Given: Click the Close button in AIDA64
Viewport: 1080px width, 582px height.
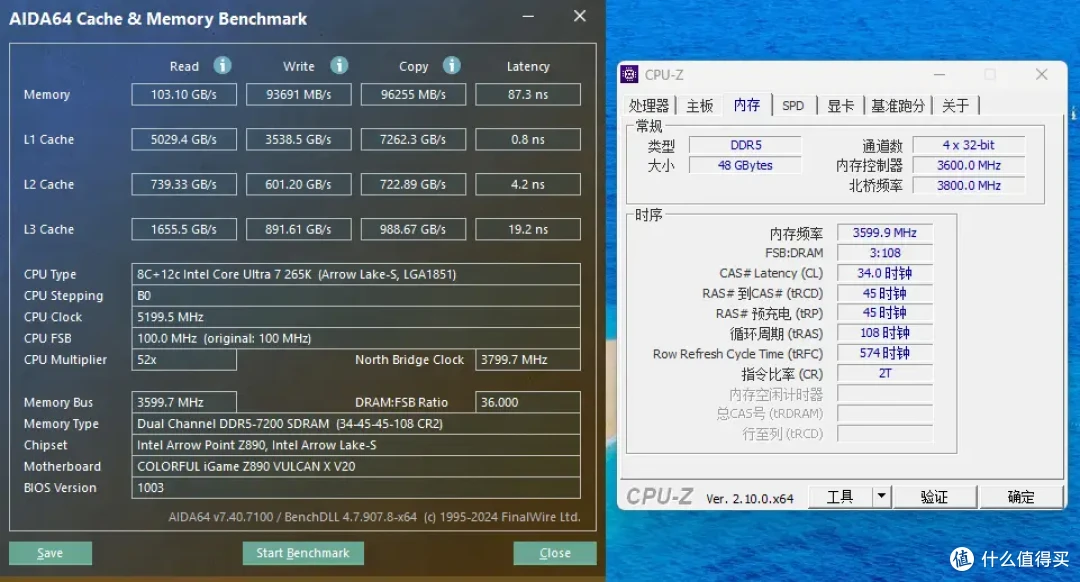Looking at the screenshot, I should pos(554,553).
